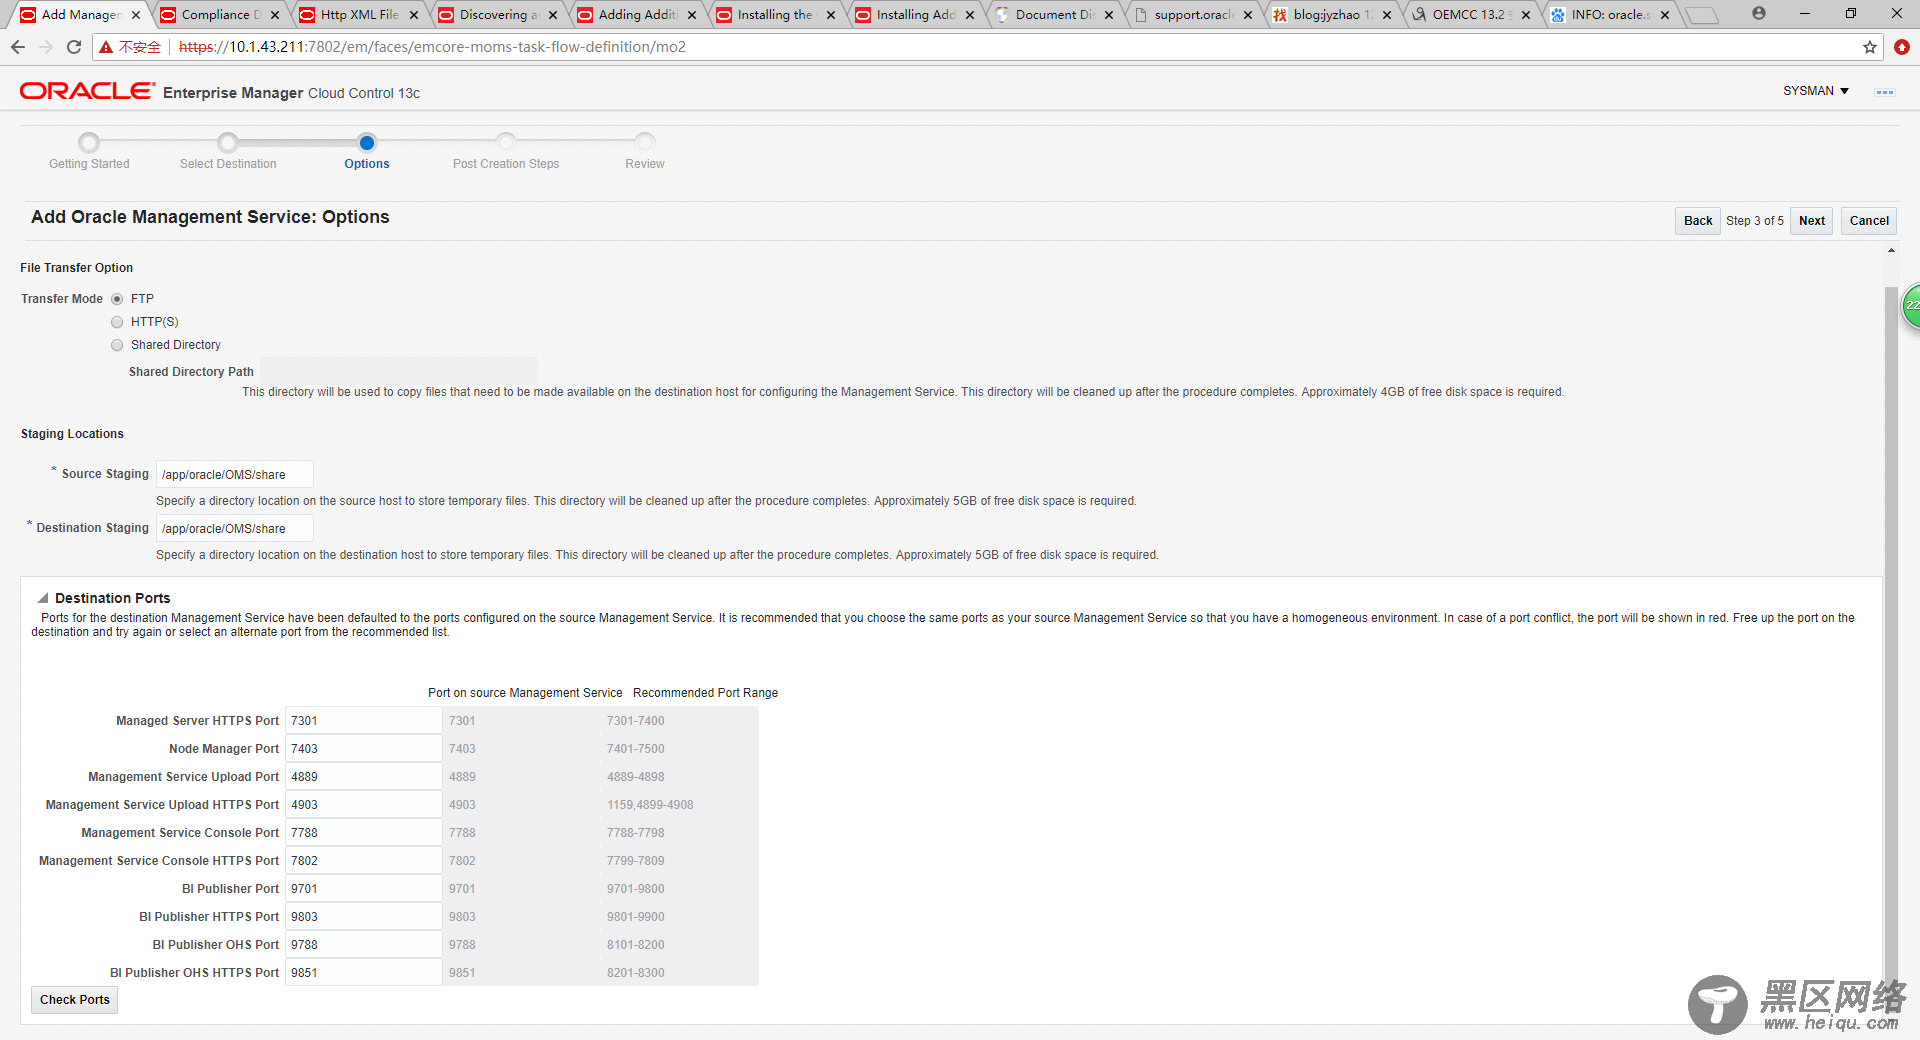Close the Compliance tab
The width and height of the screenshot is (1920, 1040).
[x=275, y=15]
